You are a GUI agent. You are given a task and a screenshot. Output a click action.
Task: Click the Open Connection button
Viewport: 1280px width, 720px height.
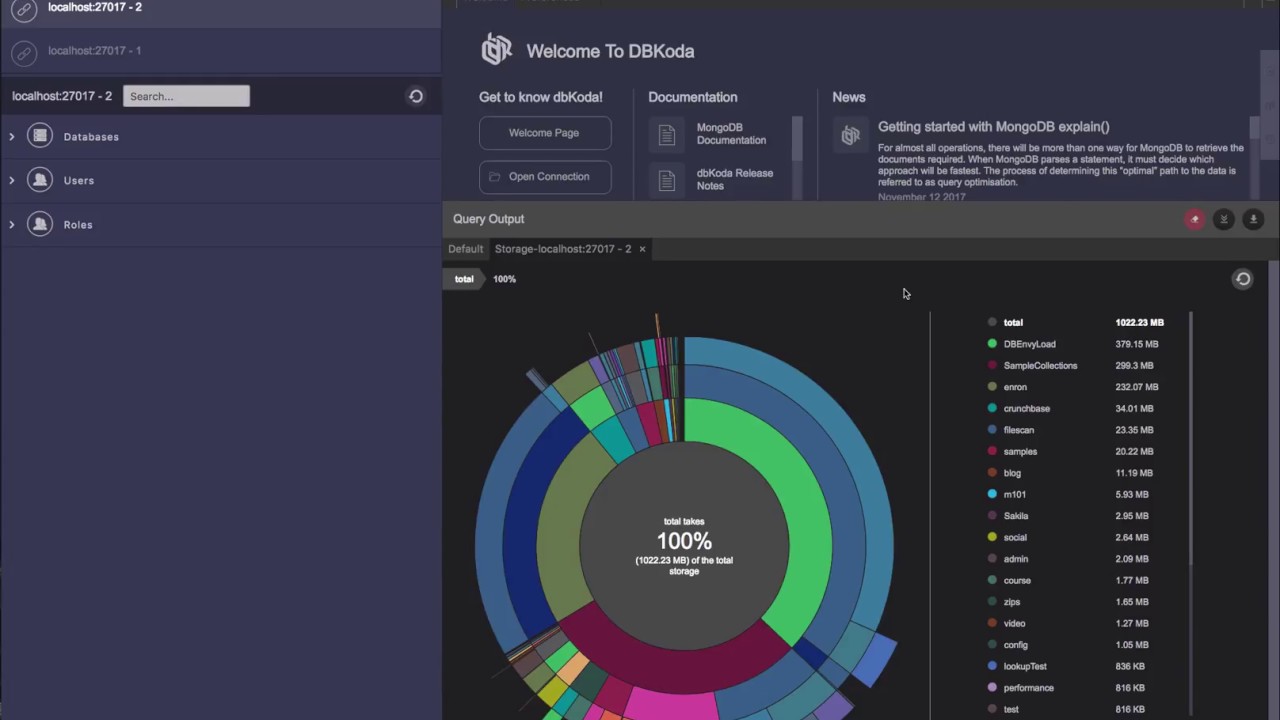(x=544, y=177)
